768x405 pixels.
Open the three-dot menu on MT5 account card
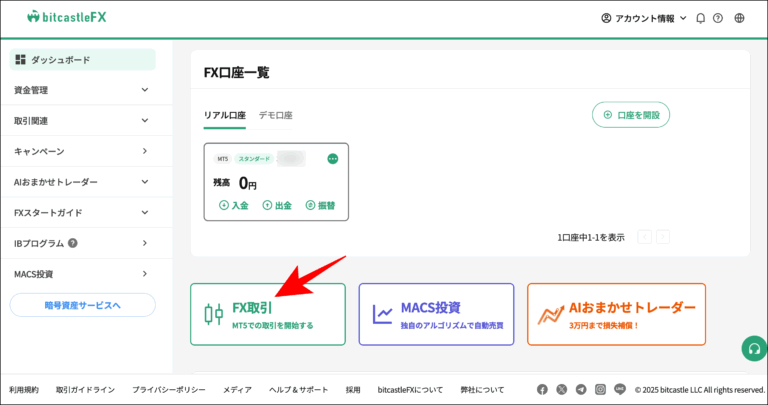coord(333,159)
